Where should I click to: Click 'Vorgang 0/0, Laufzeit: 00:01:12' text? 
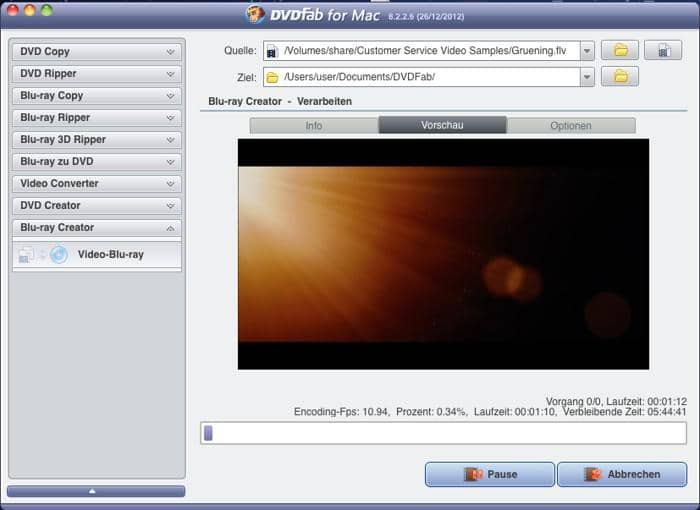click(x=616, y=401)
